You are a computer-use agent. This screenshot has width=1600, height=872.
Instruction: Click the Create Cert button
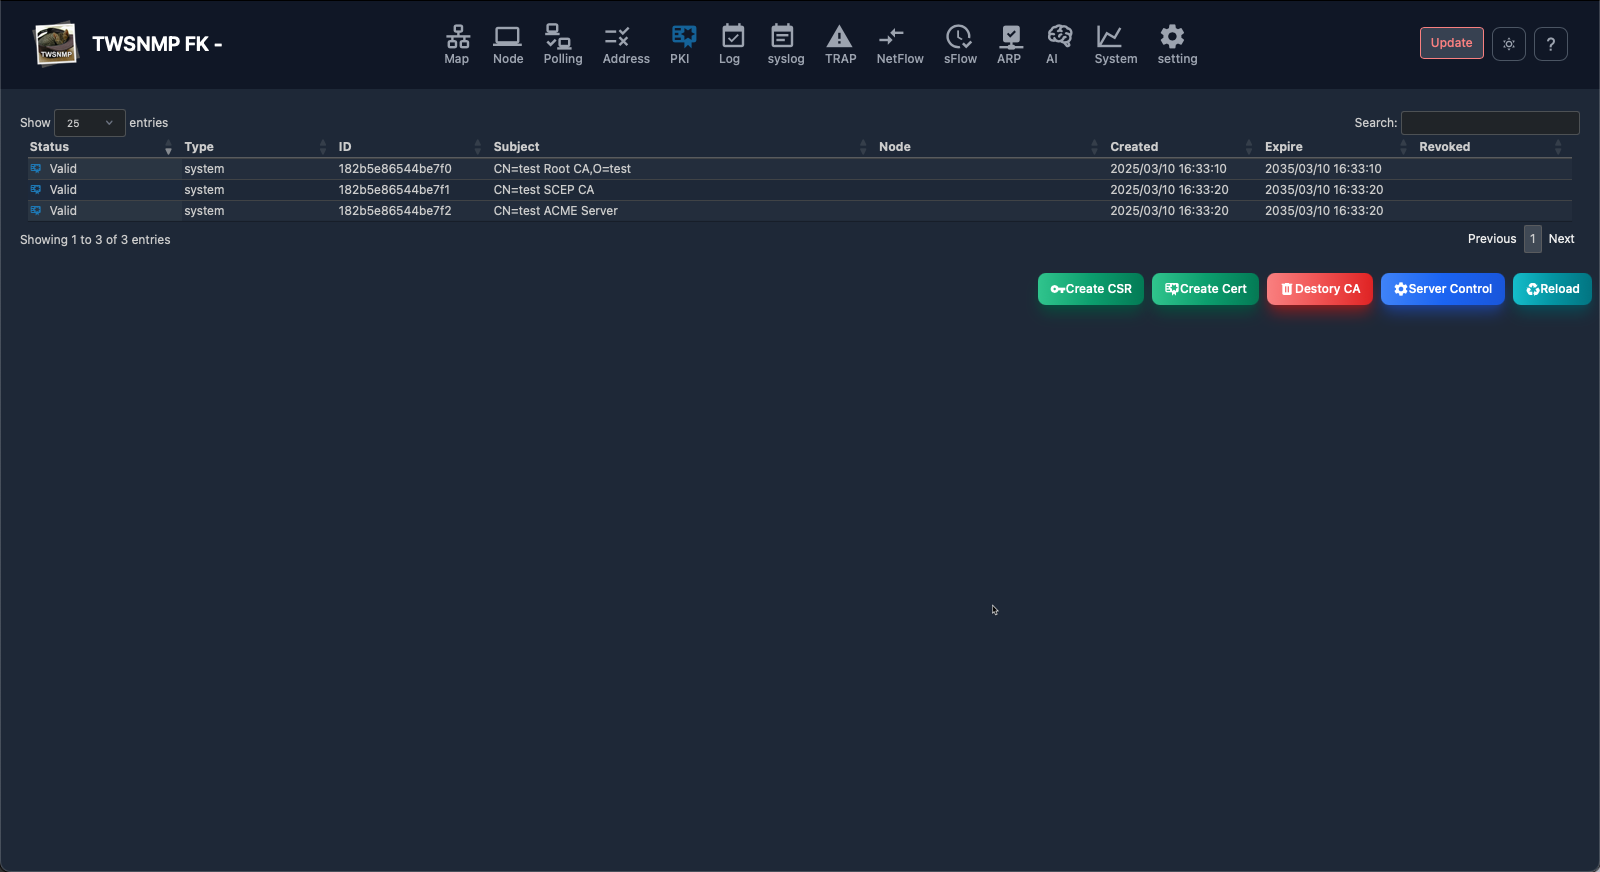(1205, 289)
